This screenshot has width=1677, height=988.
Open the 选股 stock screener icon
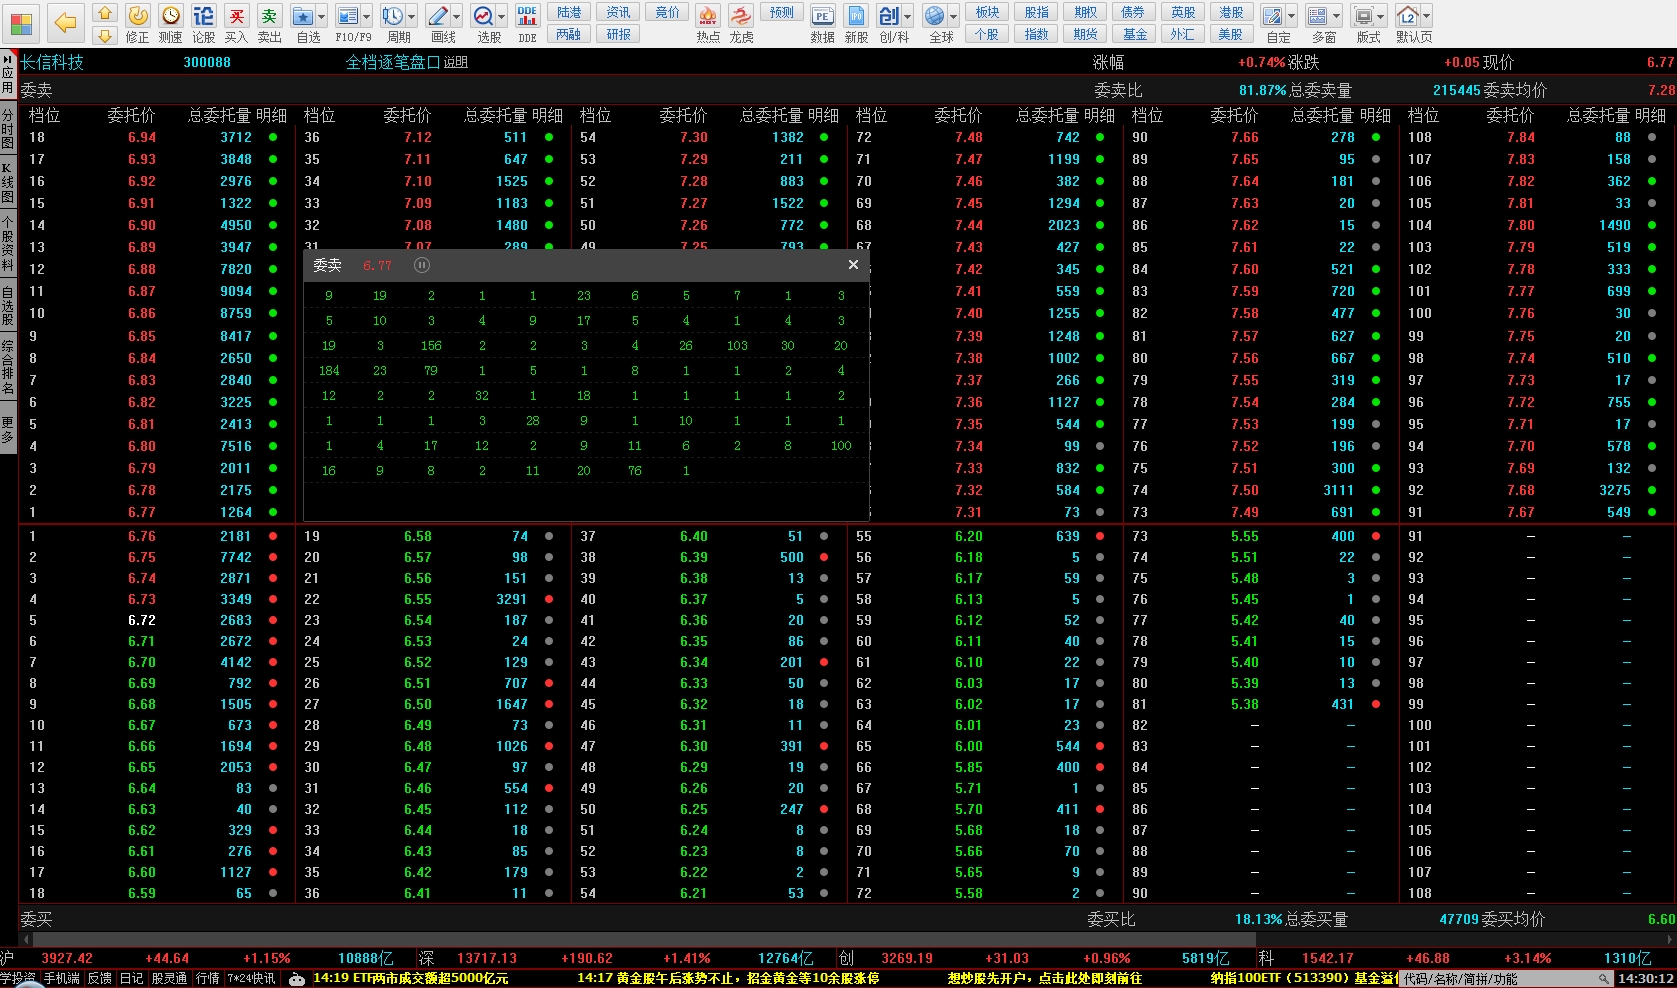(x=483, y=16)
